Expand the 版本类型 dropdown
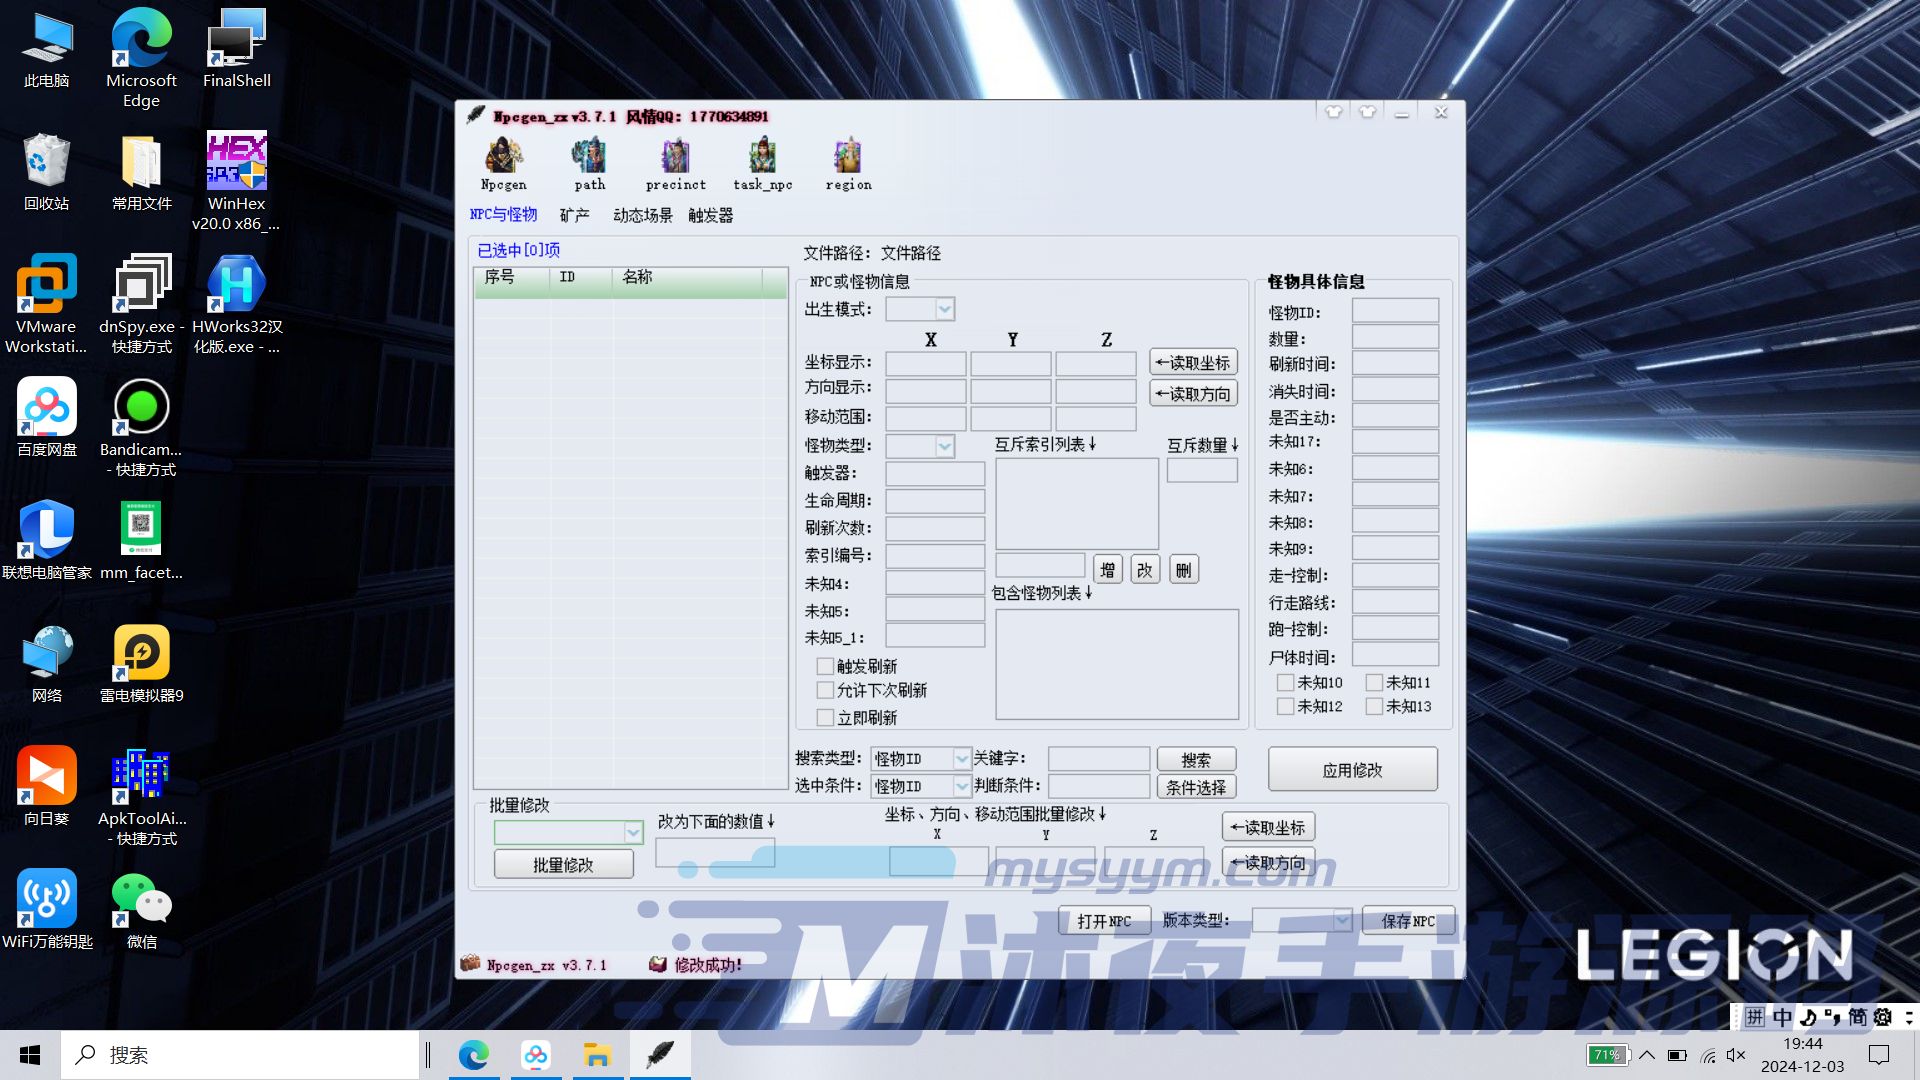This screenshot has height=1080, width=1920. (1341, 920)
